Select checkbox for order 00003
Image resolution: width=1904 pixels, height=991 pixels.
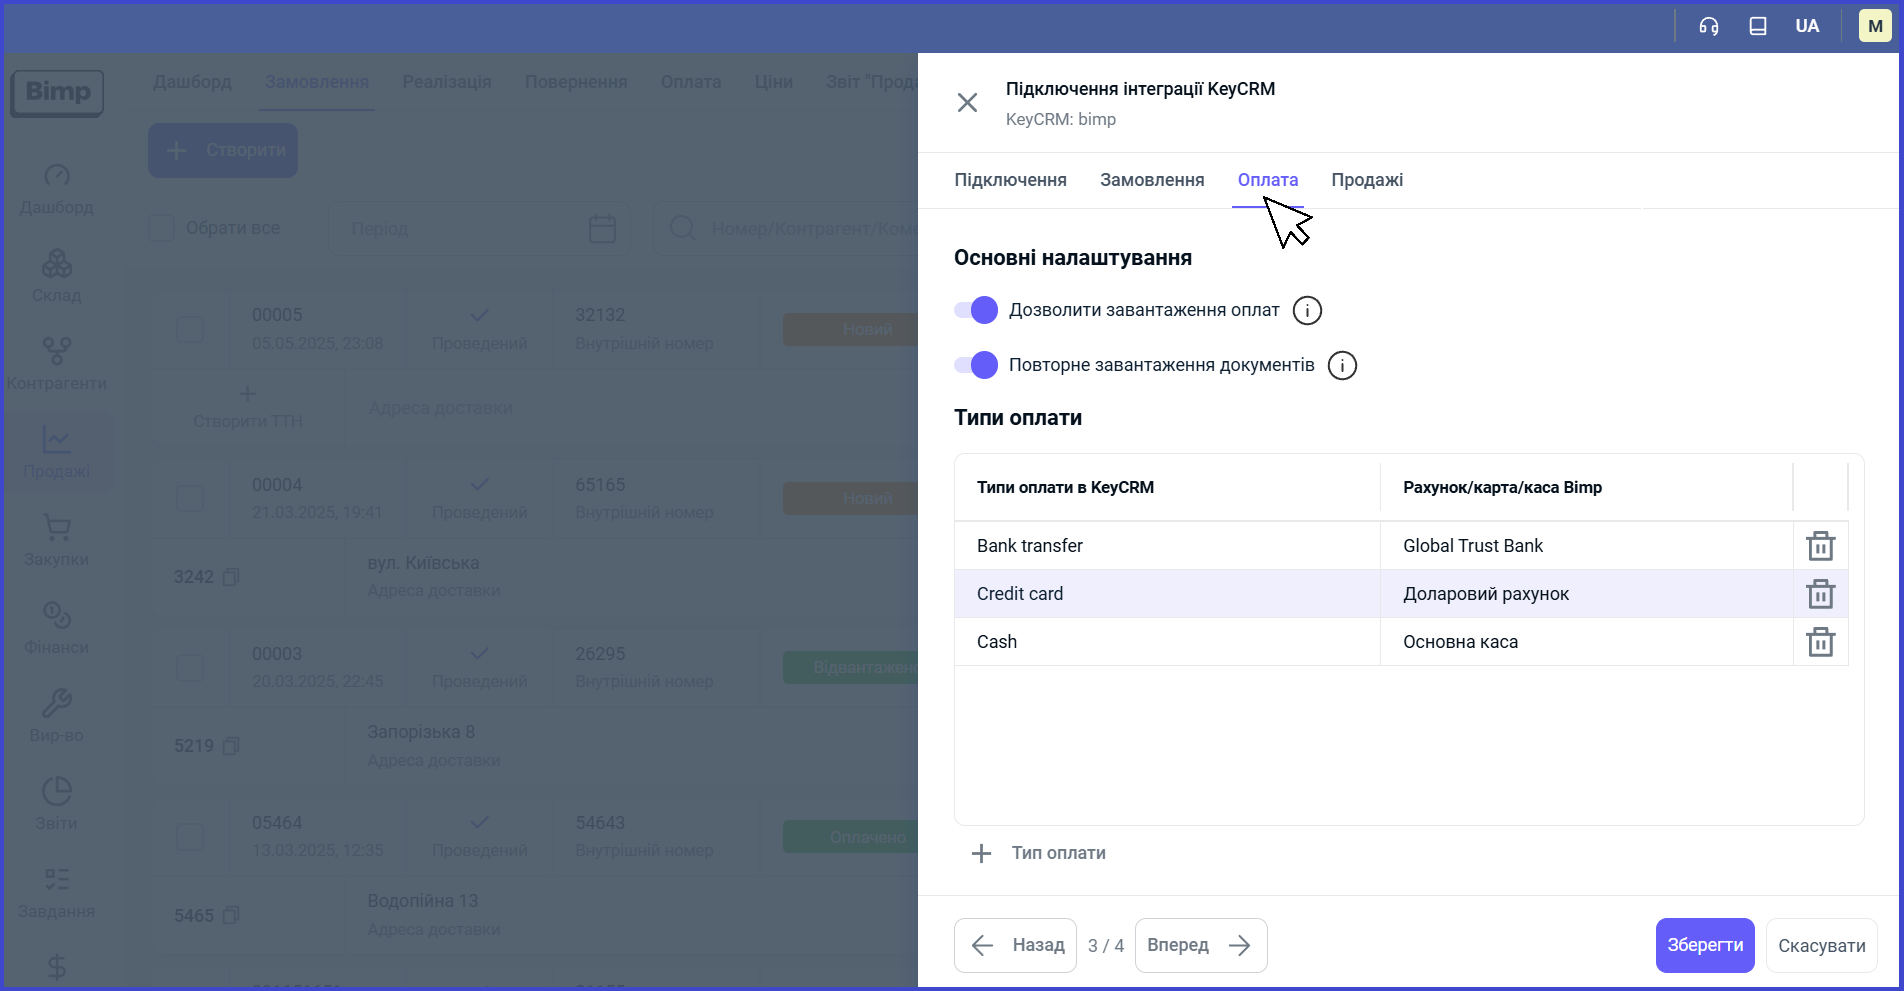pos(190,668)
